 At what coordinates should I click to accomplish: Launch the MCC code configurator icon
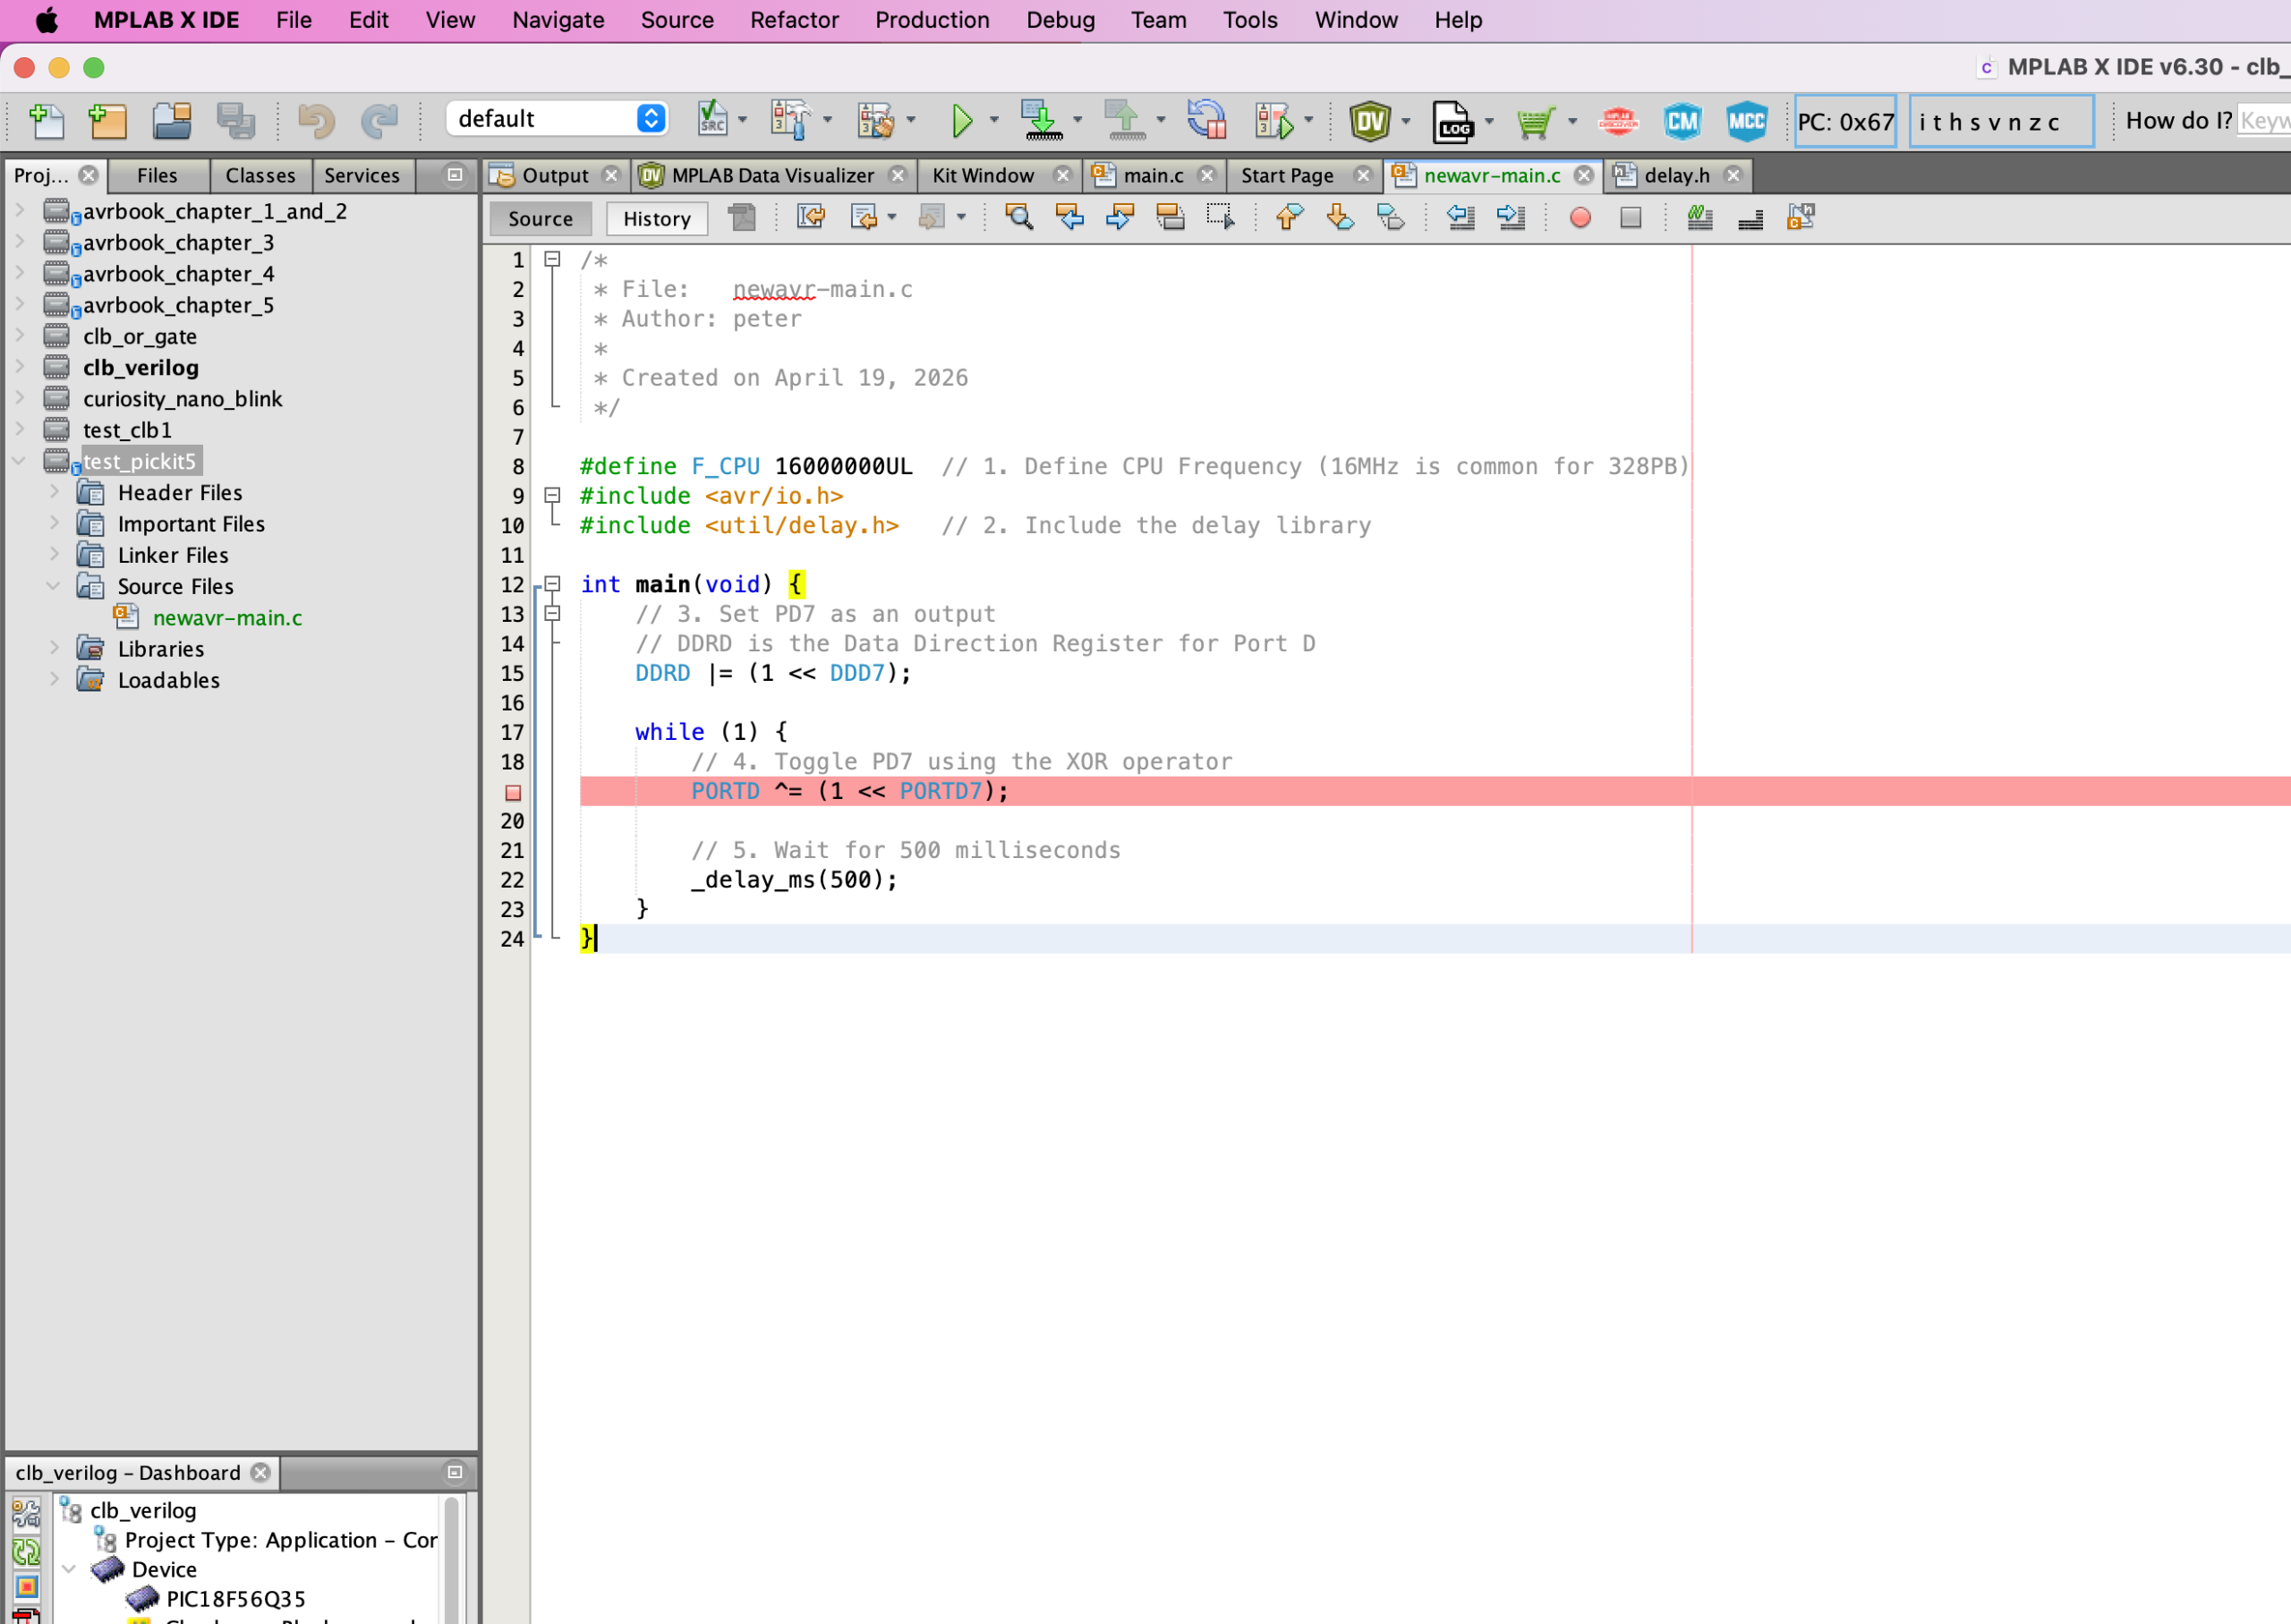[x=1746, y=121]
